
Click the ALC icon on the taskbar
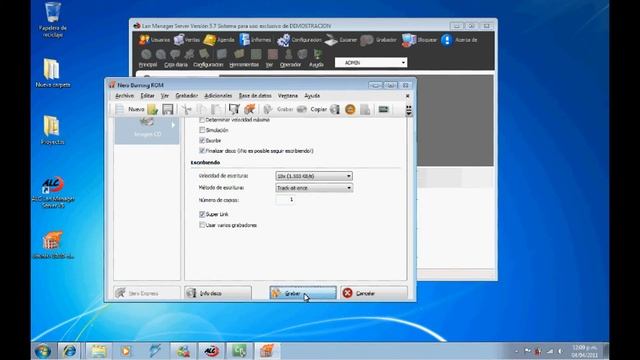[x=211, y=351]
